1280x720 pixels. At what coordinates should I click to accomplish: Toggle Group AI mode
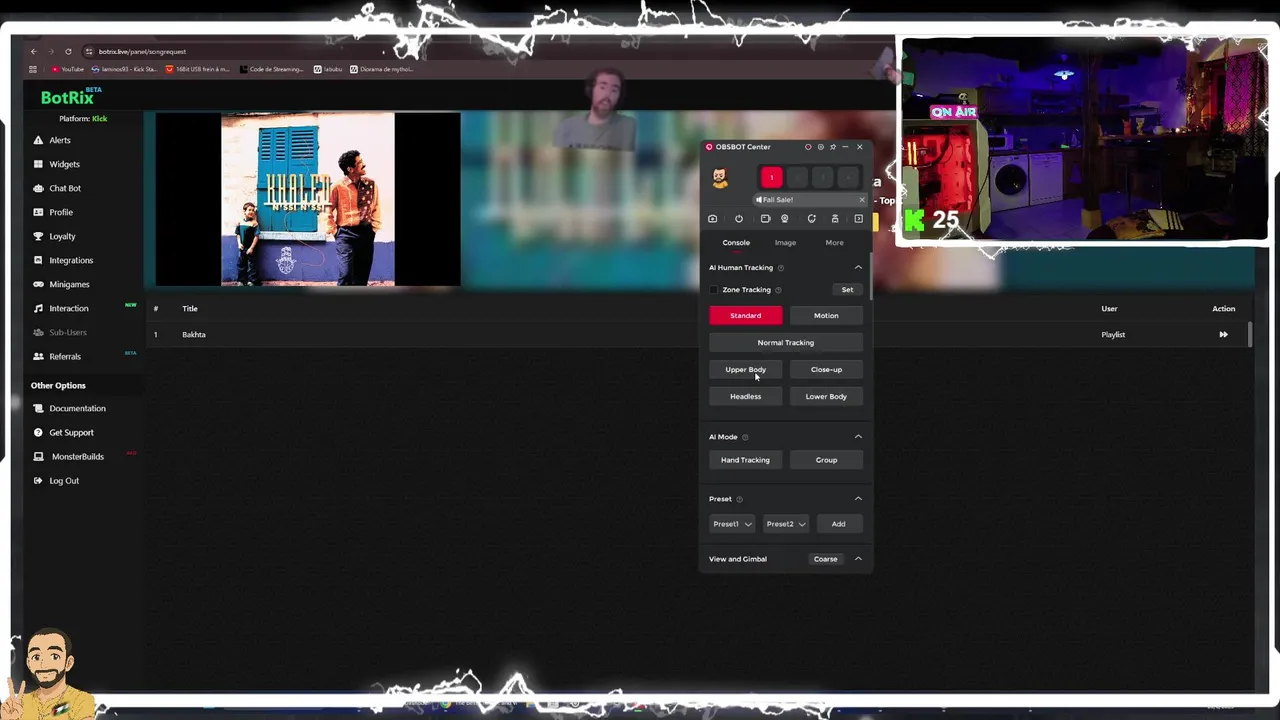(826, 460)
